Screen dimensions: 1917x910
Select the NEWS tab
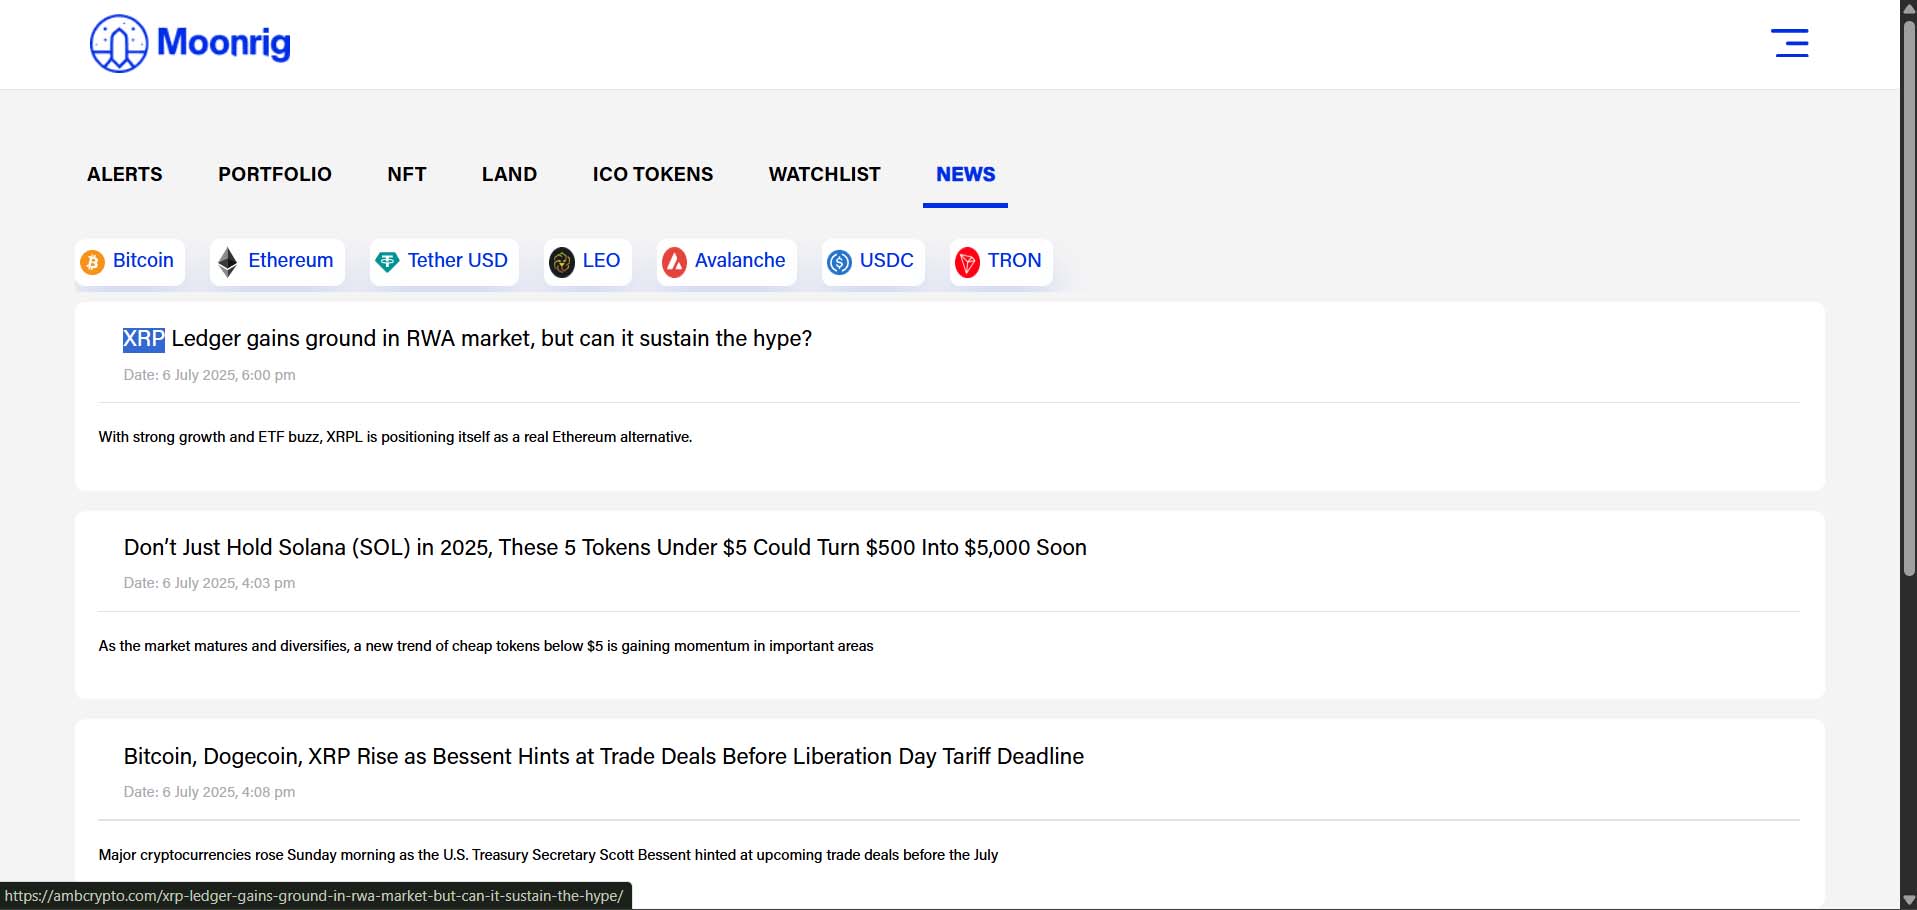pyautogui.click(x=966, y=174)
